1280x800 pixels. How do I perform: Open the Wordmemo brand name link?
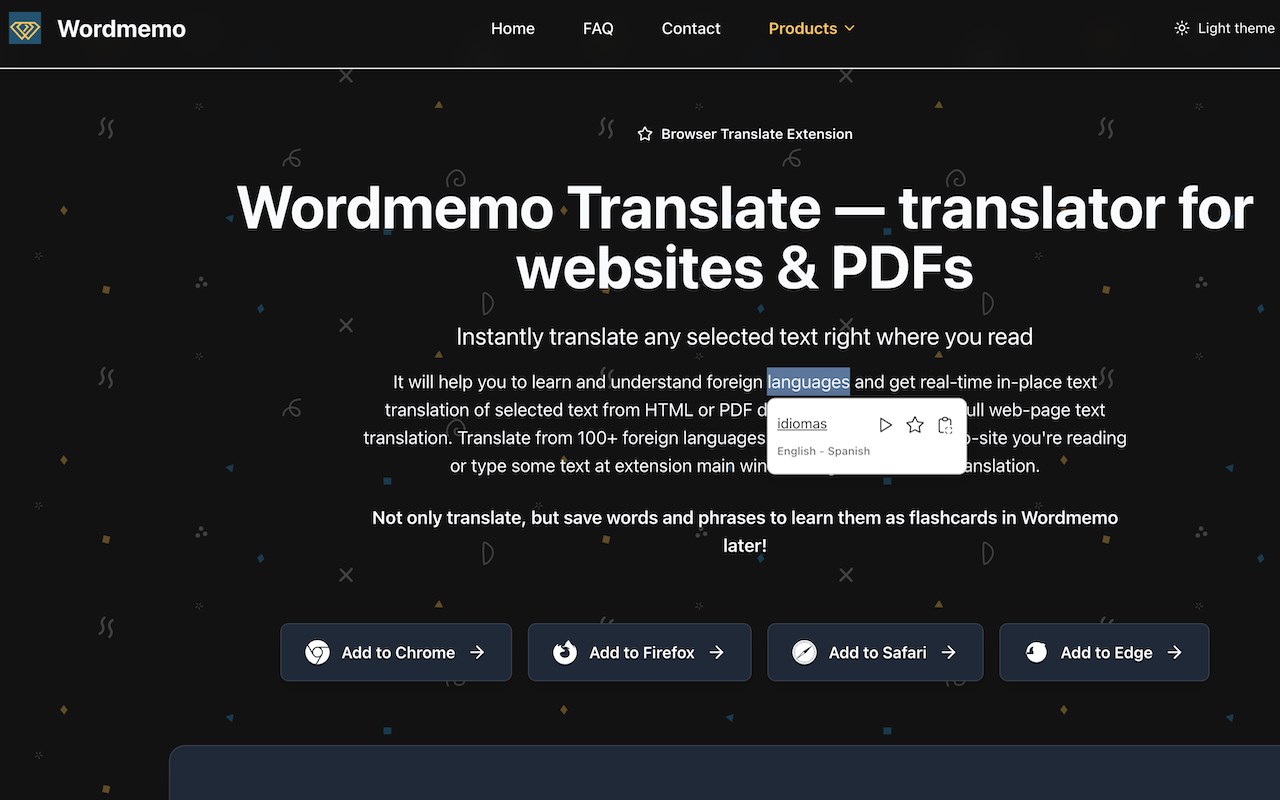121,28
